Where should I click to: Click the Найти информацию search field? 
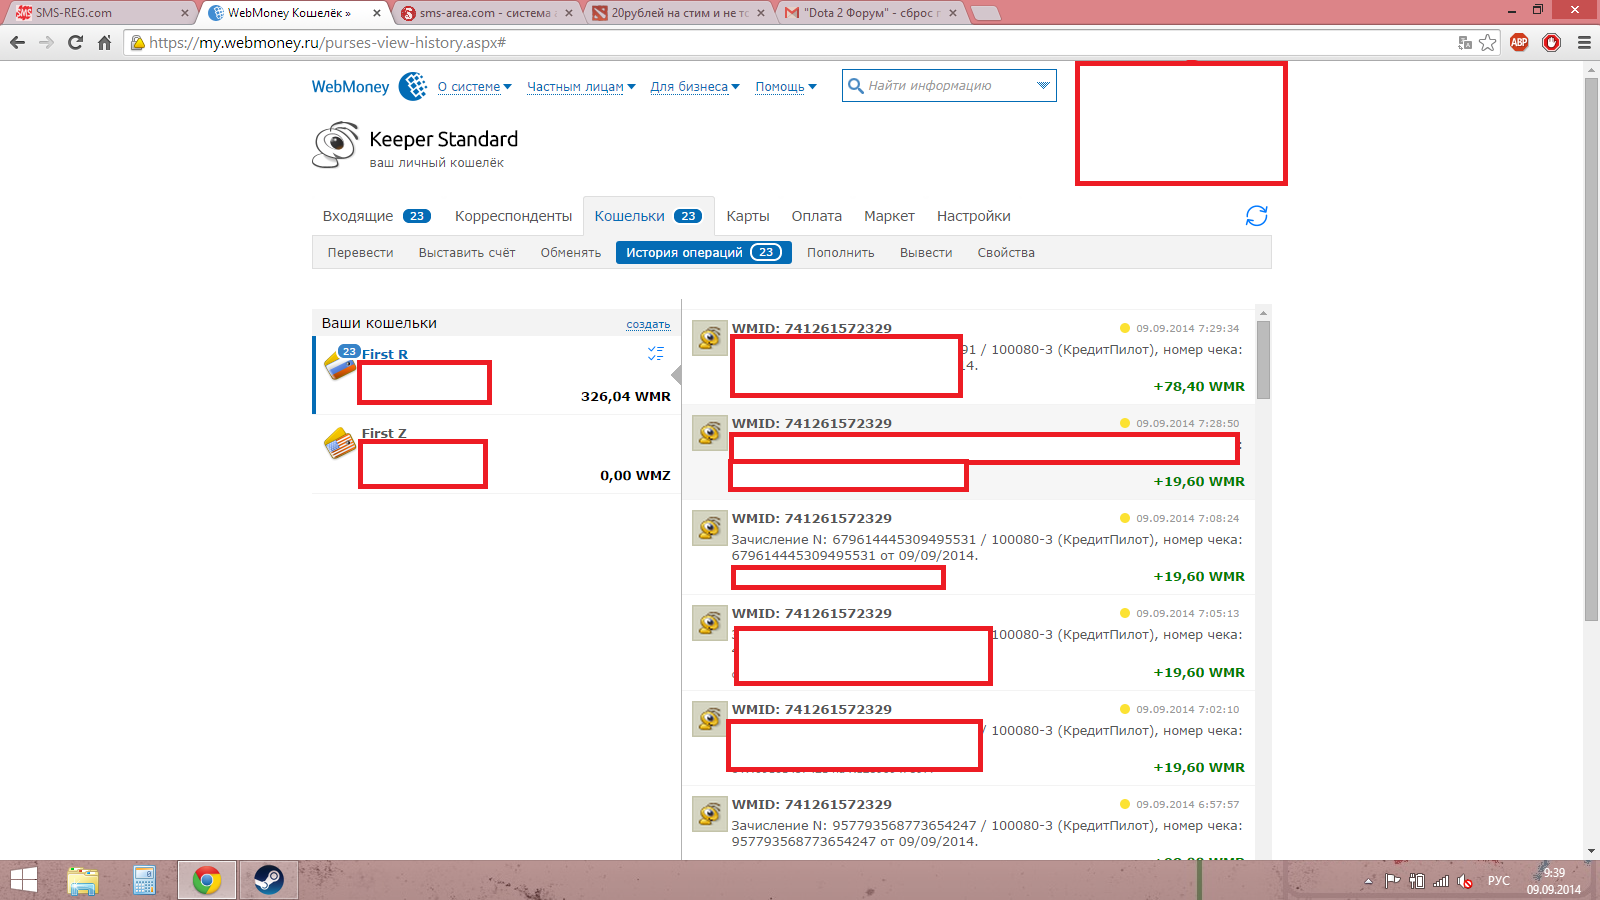(x=949, y=86)
